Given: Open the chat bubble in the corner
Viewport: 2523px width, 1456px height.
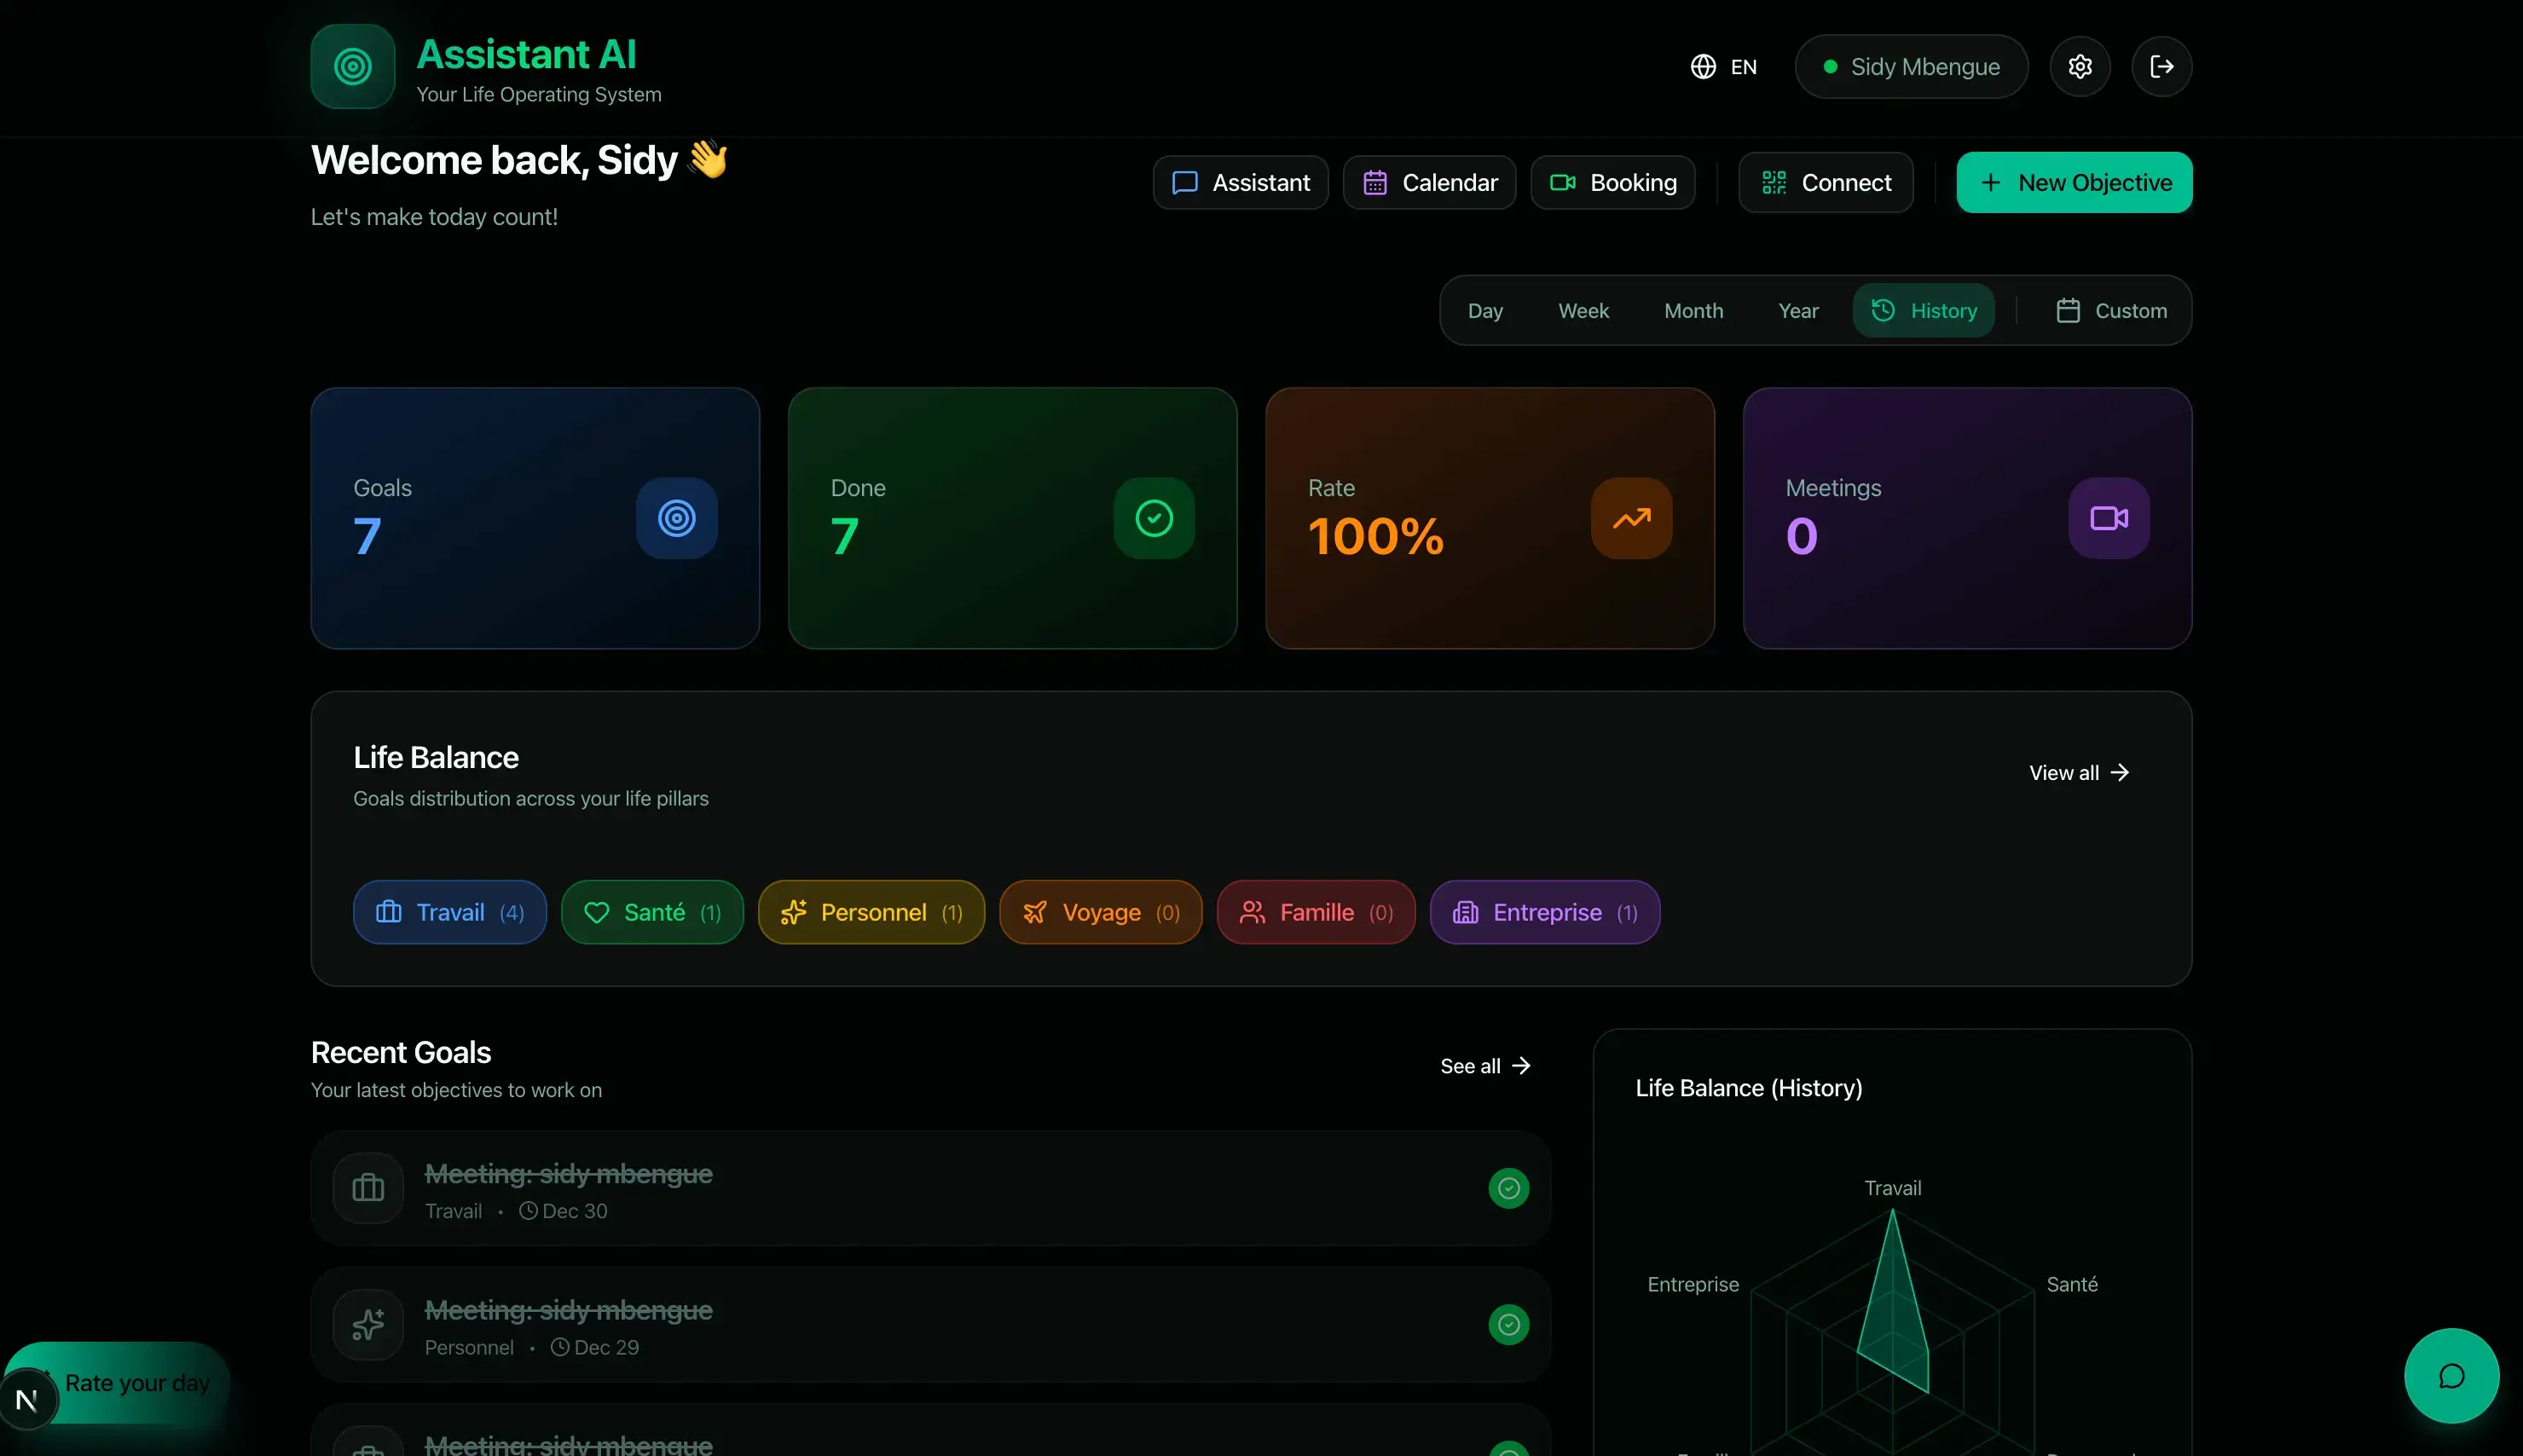Looking at the screenshot, I should (2452, 1375).
